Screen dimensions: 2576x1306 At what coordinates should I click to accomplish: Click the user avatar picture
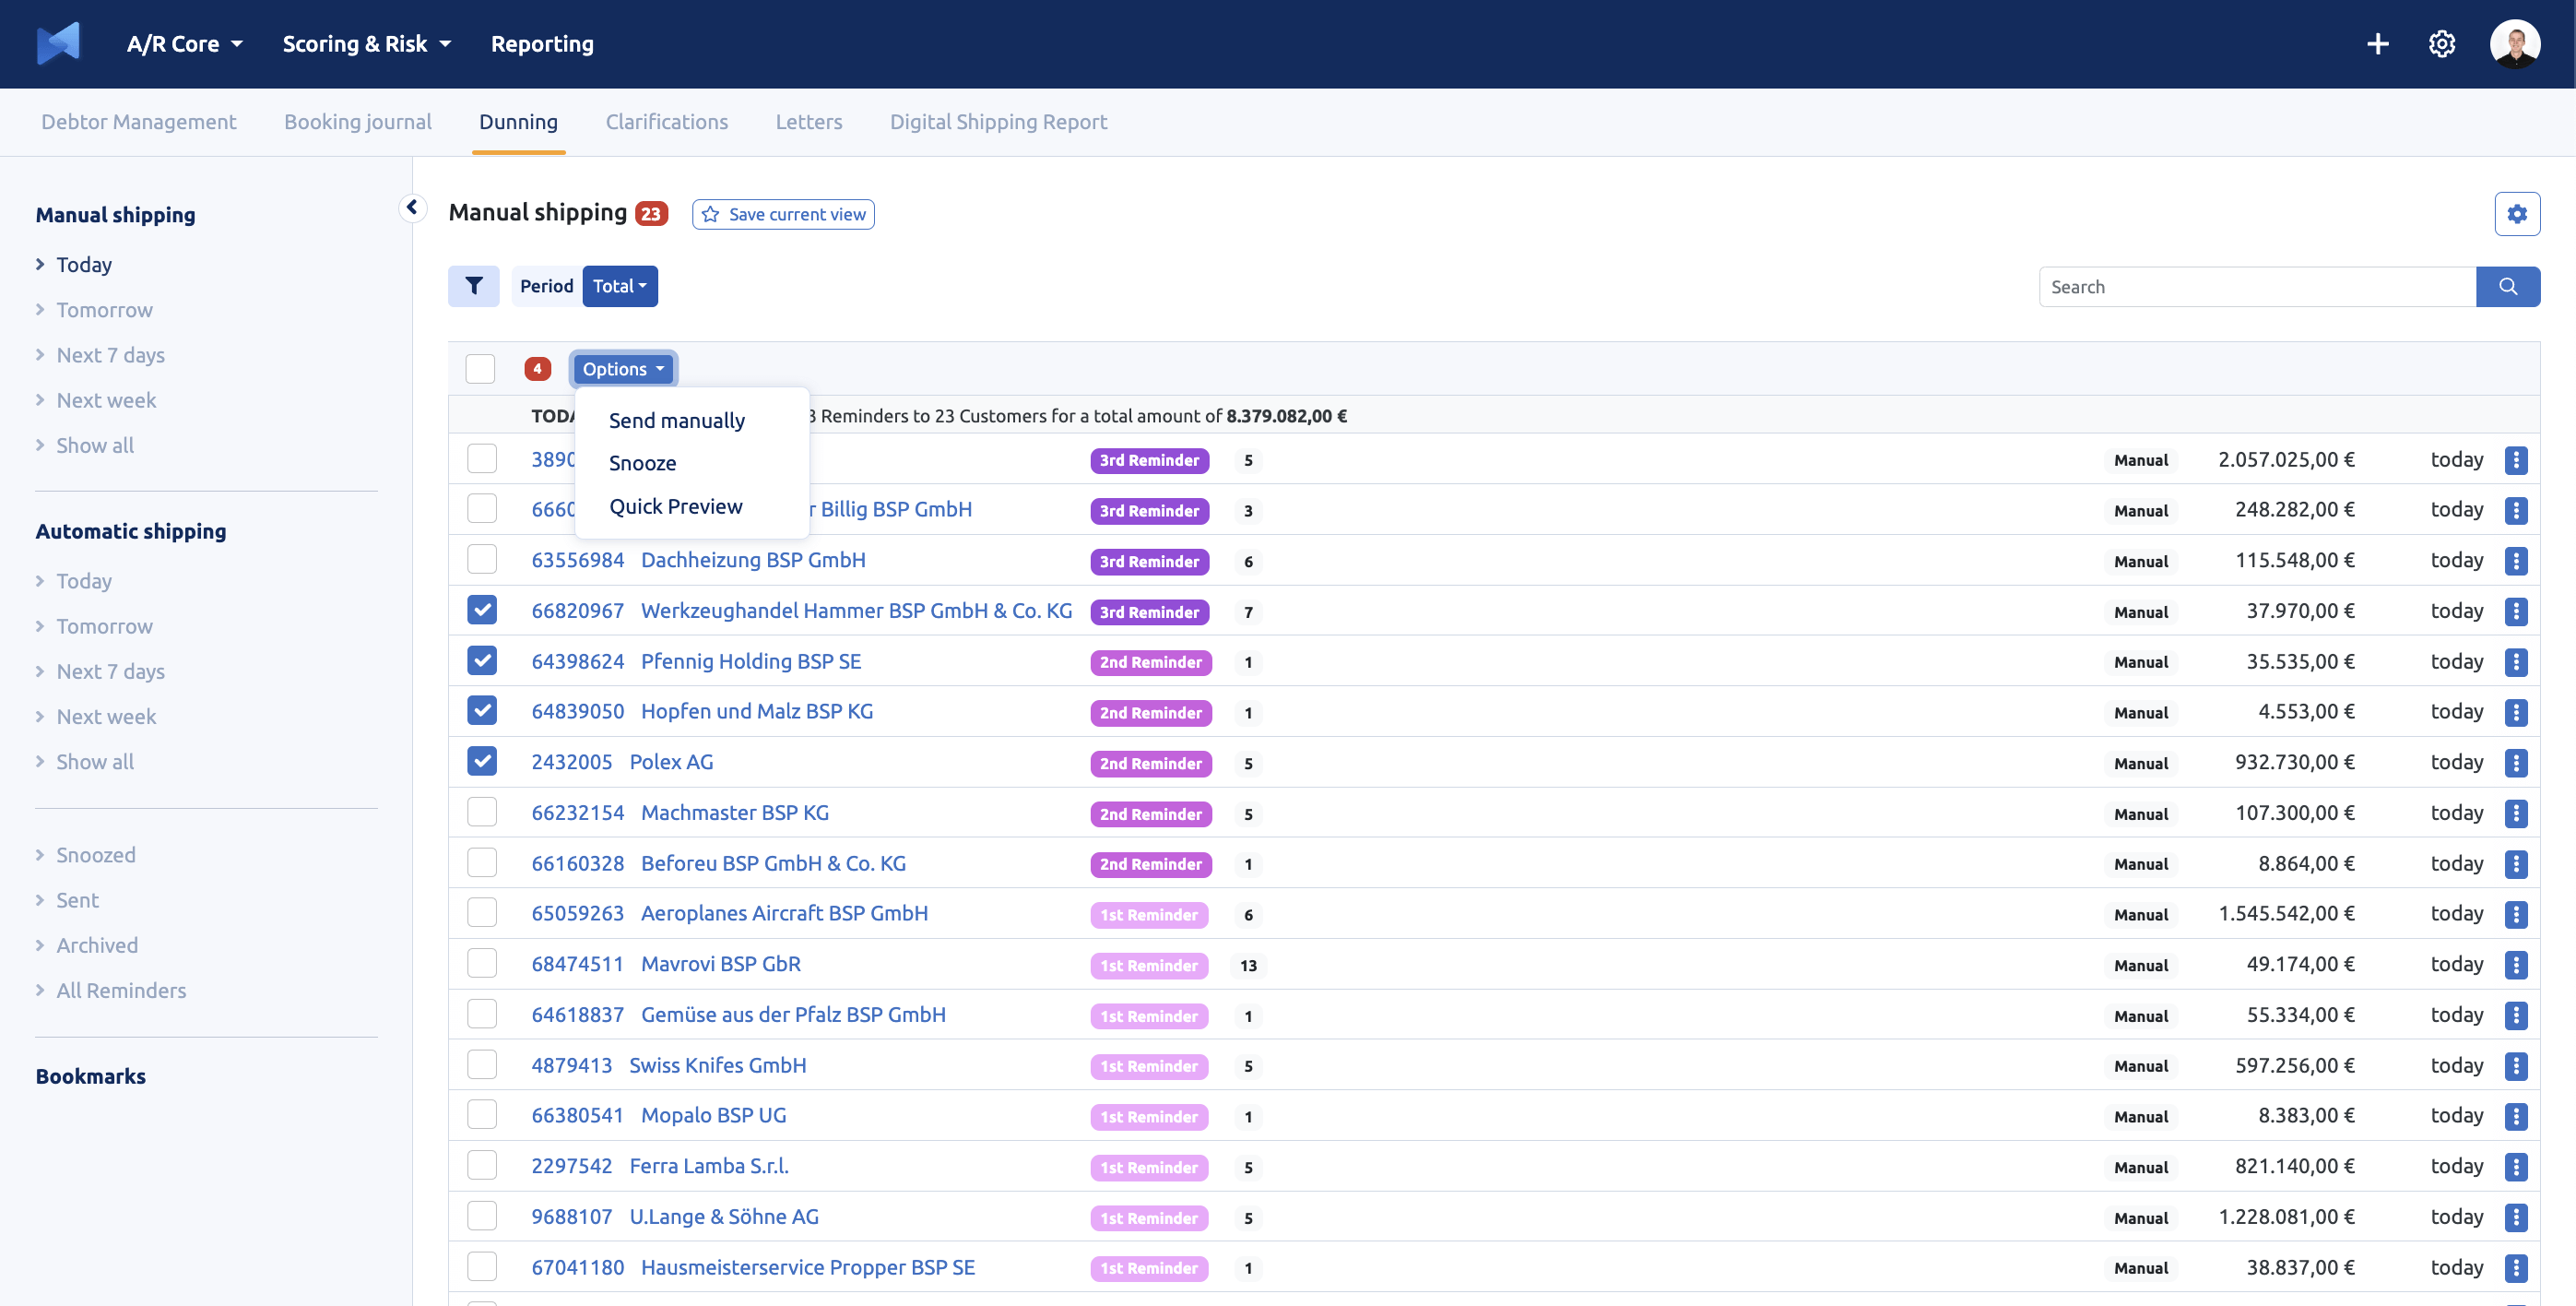[2514, 44]
